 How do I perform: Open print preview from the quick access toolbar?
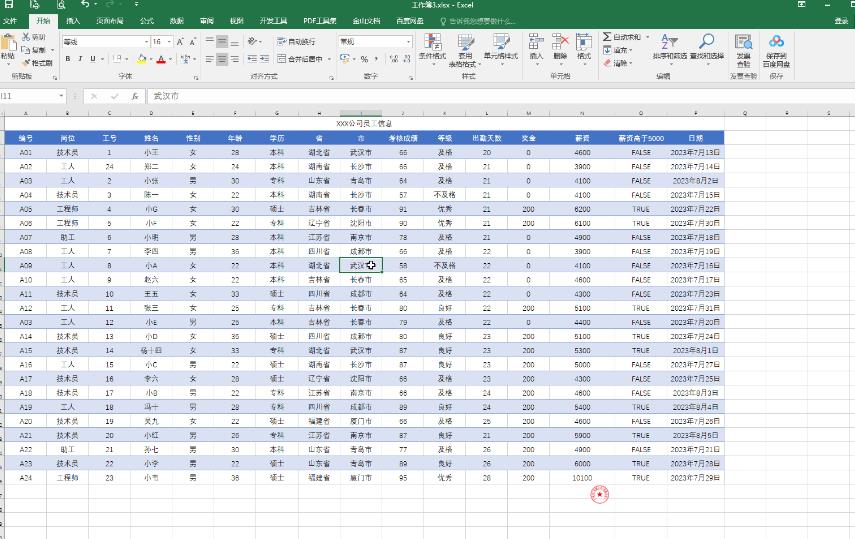(x=61, y=4)
